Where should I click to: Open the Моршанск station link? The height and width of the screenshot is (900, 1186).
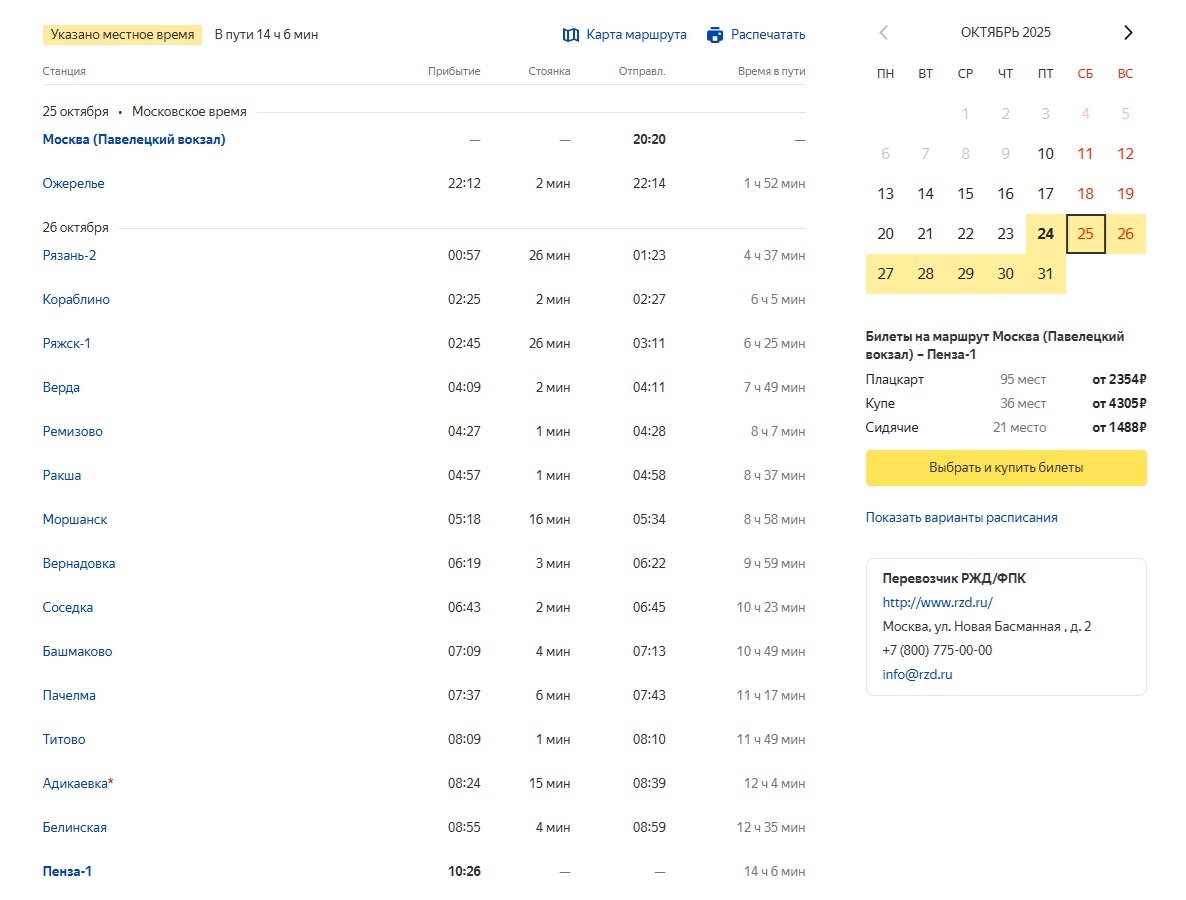75,519
